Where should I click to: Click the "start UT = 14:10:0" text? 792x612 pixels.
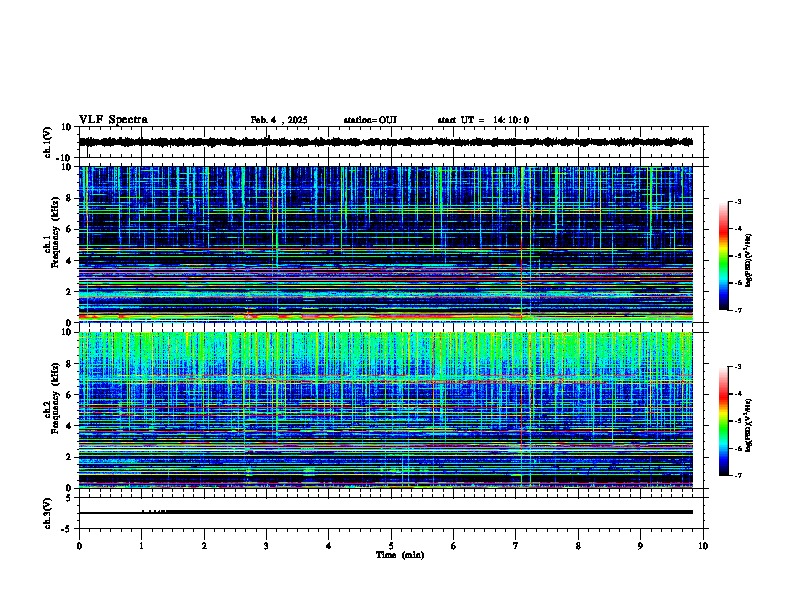click(483, 120)
